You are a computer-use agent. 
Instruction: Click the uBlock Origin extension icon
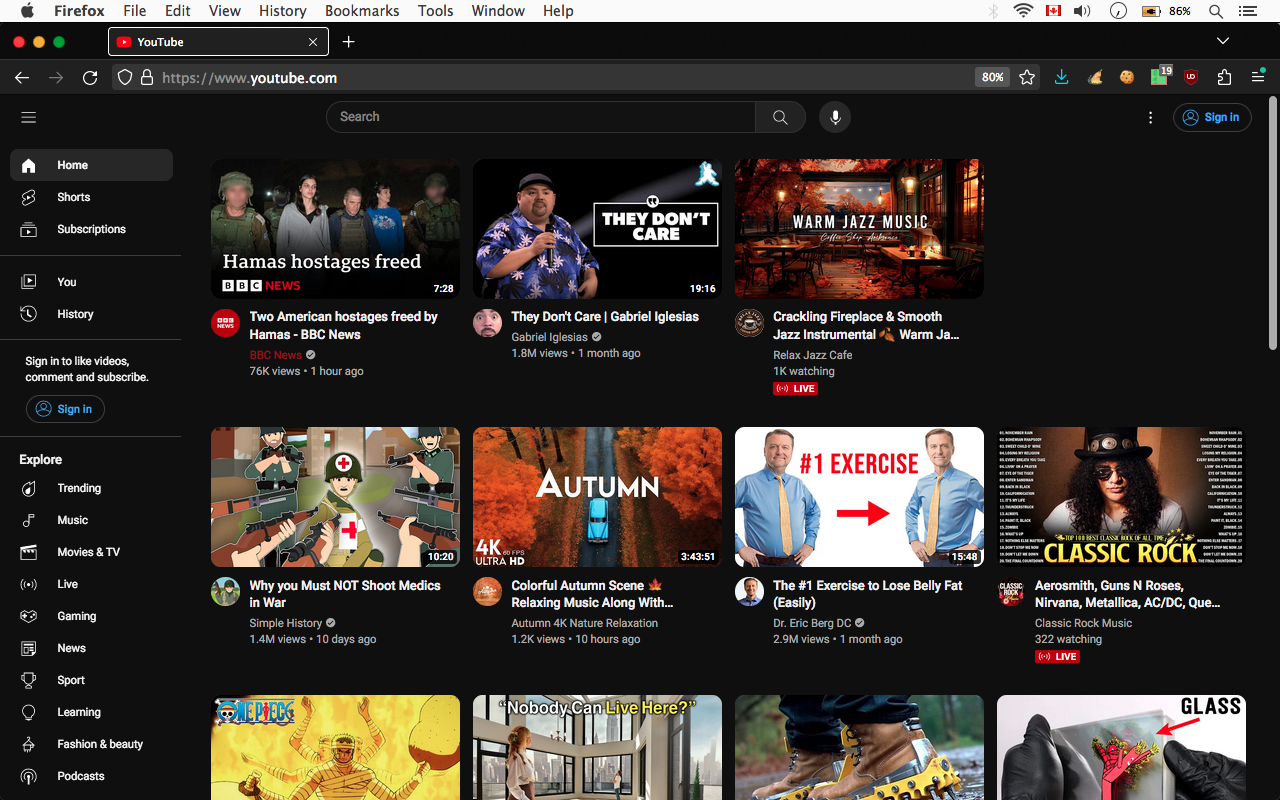(x=1191, y=77)
